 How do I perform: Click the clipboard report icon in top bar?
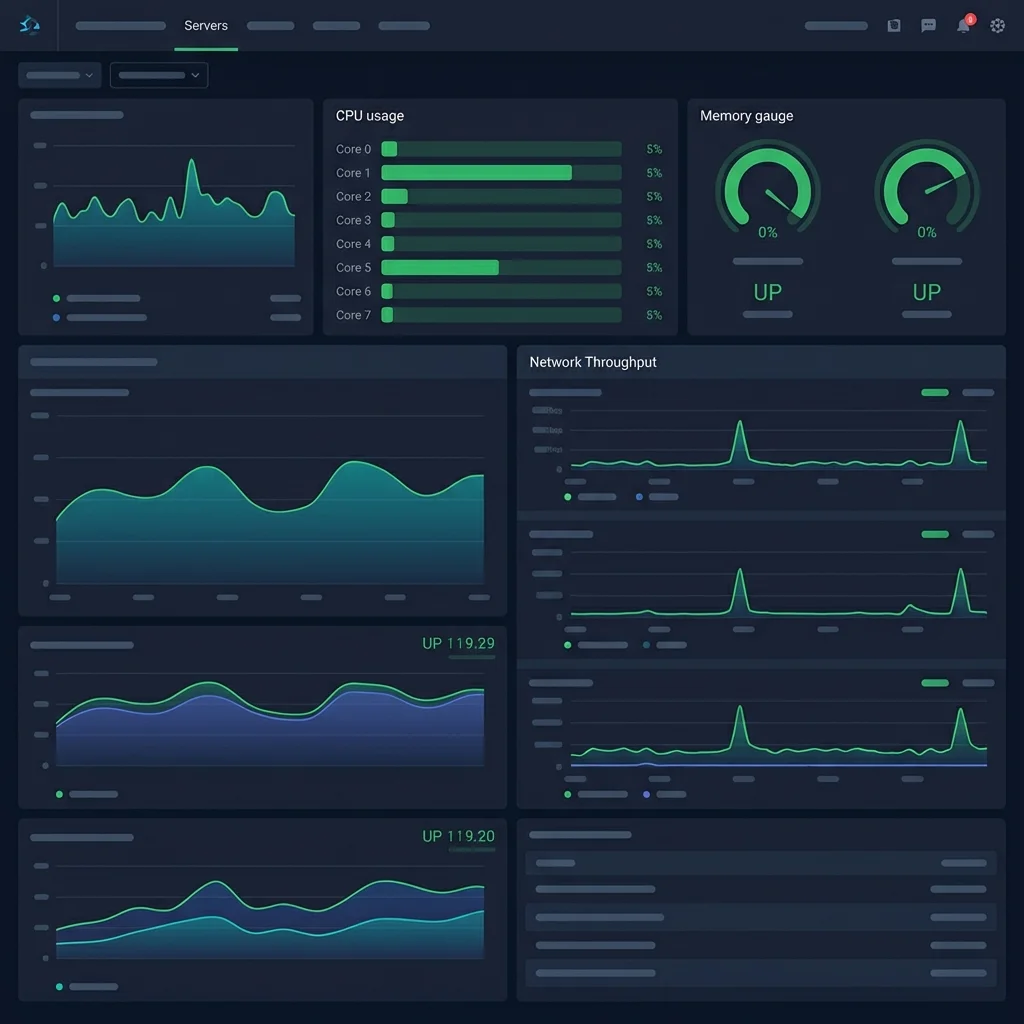click(x=893, y=25)
